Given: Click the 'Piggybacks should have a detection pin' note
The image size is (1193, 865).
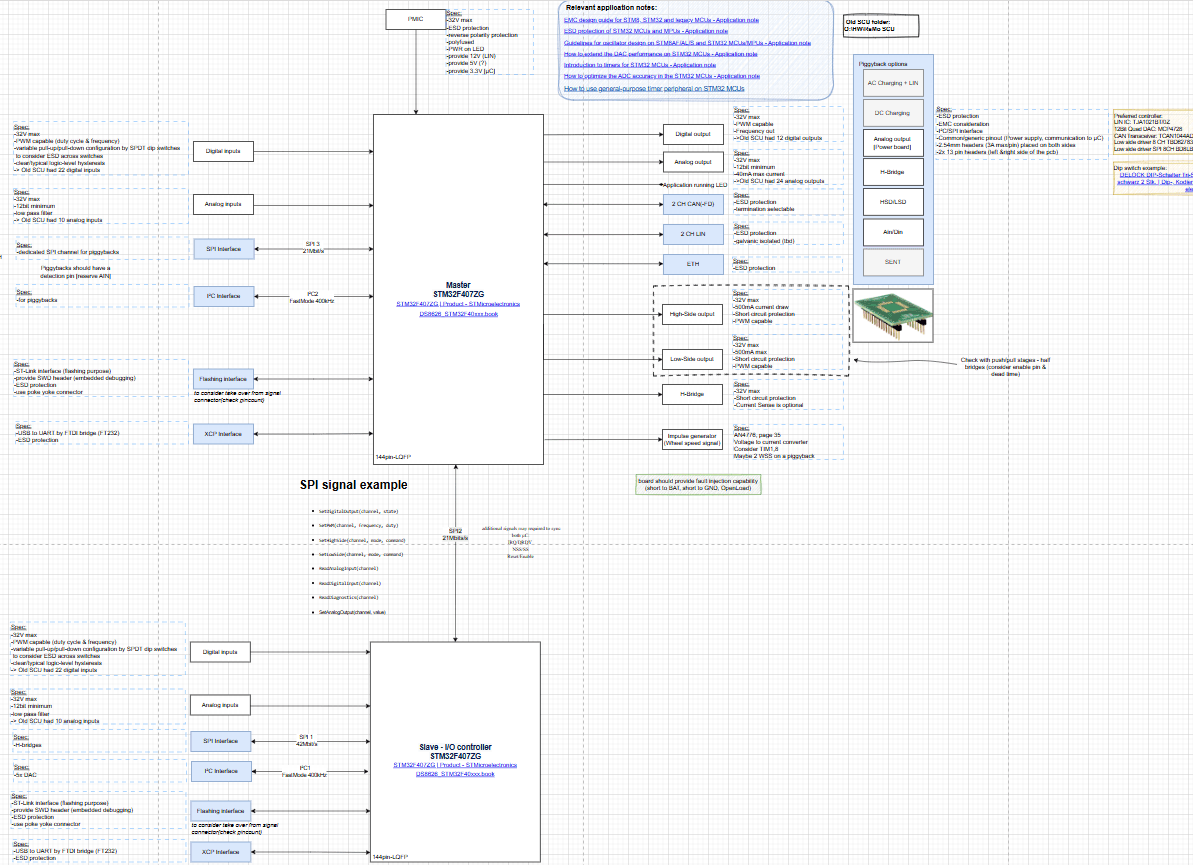Looking at the screenshot, I should (x=75, y=272).
